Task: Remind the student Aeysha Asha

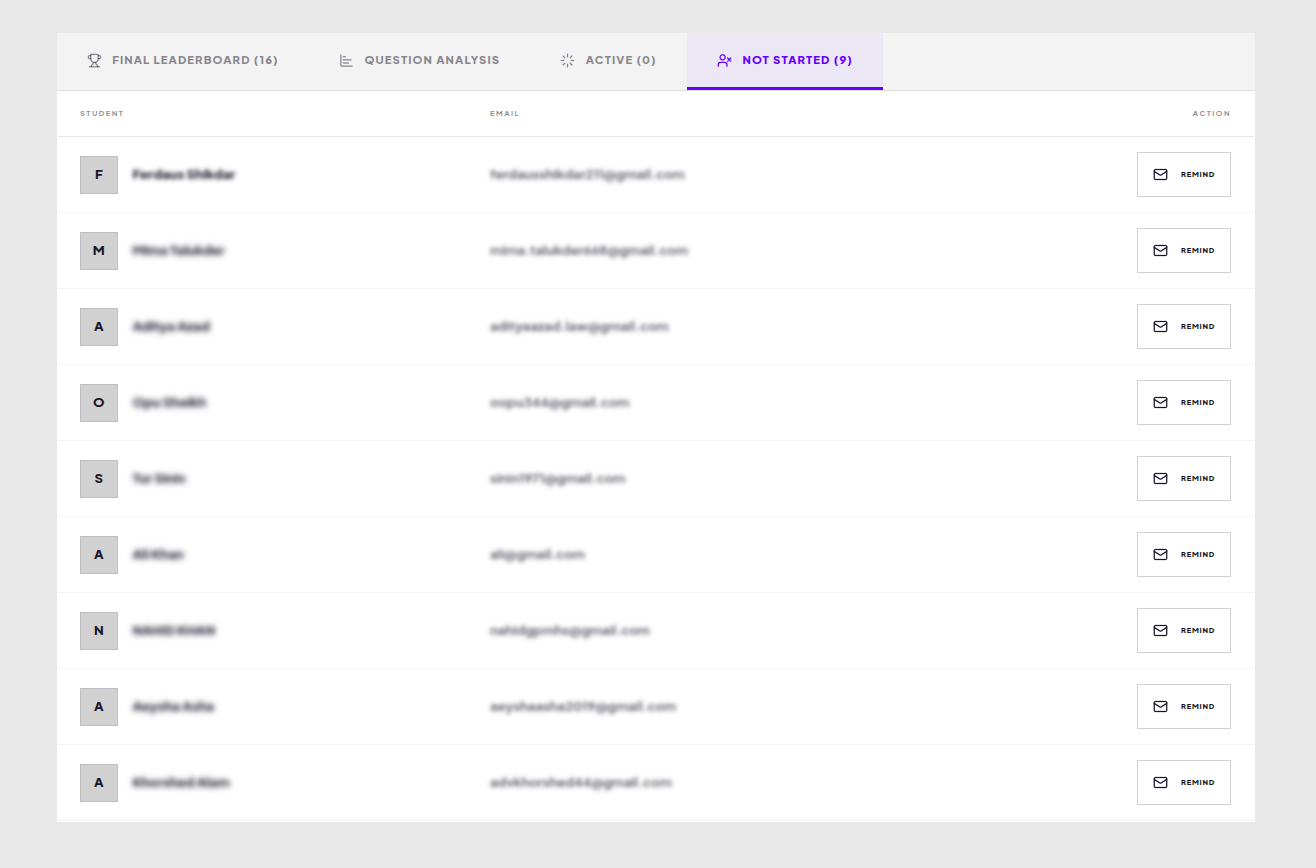Action: pyautogui.click(x=1184, y=707)
